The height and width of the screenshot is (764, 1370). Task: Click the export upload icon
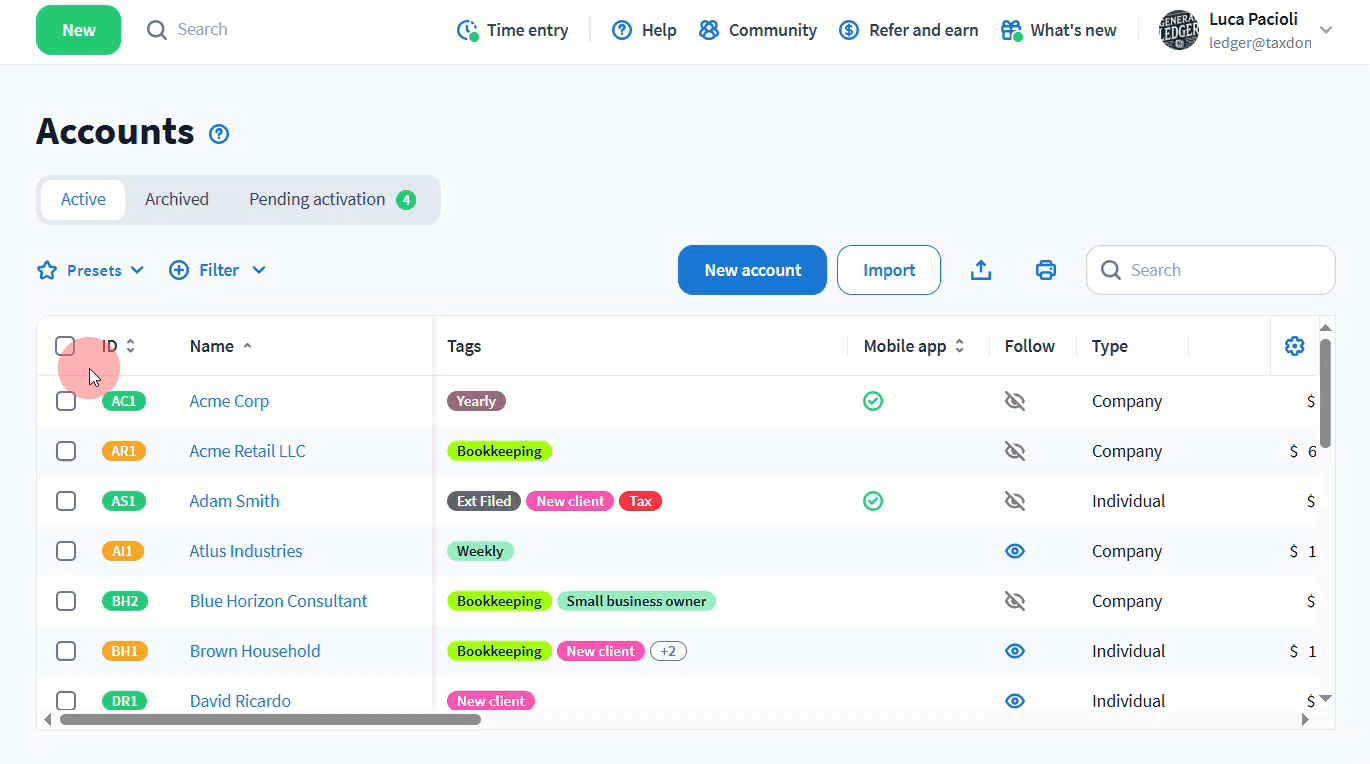pyautogui.click(x=981, y=270)
